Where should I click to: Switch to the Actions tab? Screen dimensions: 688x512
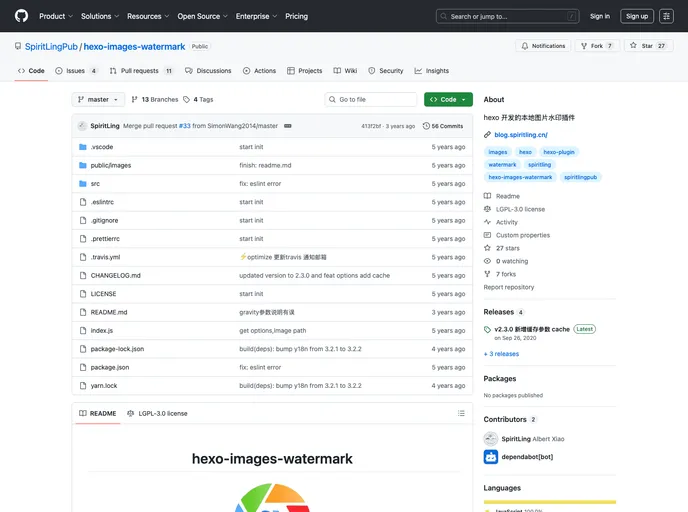[x=259, y=71]
